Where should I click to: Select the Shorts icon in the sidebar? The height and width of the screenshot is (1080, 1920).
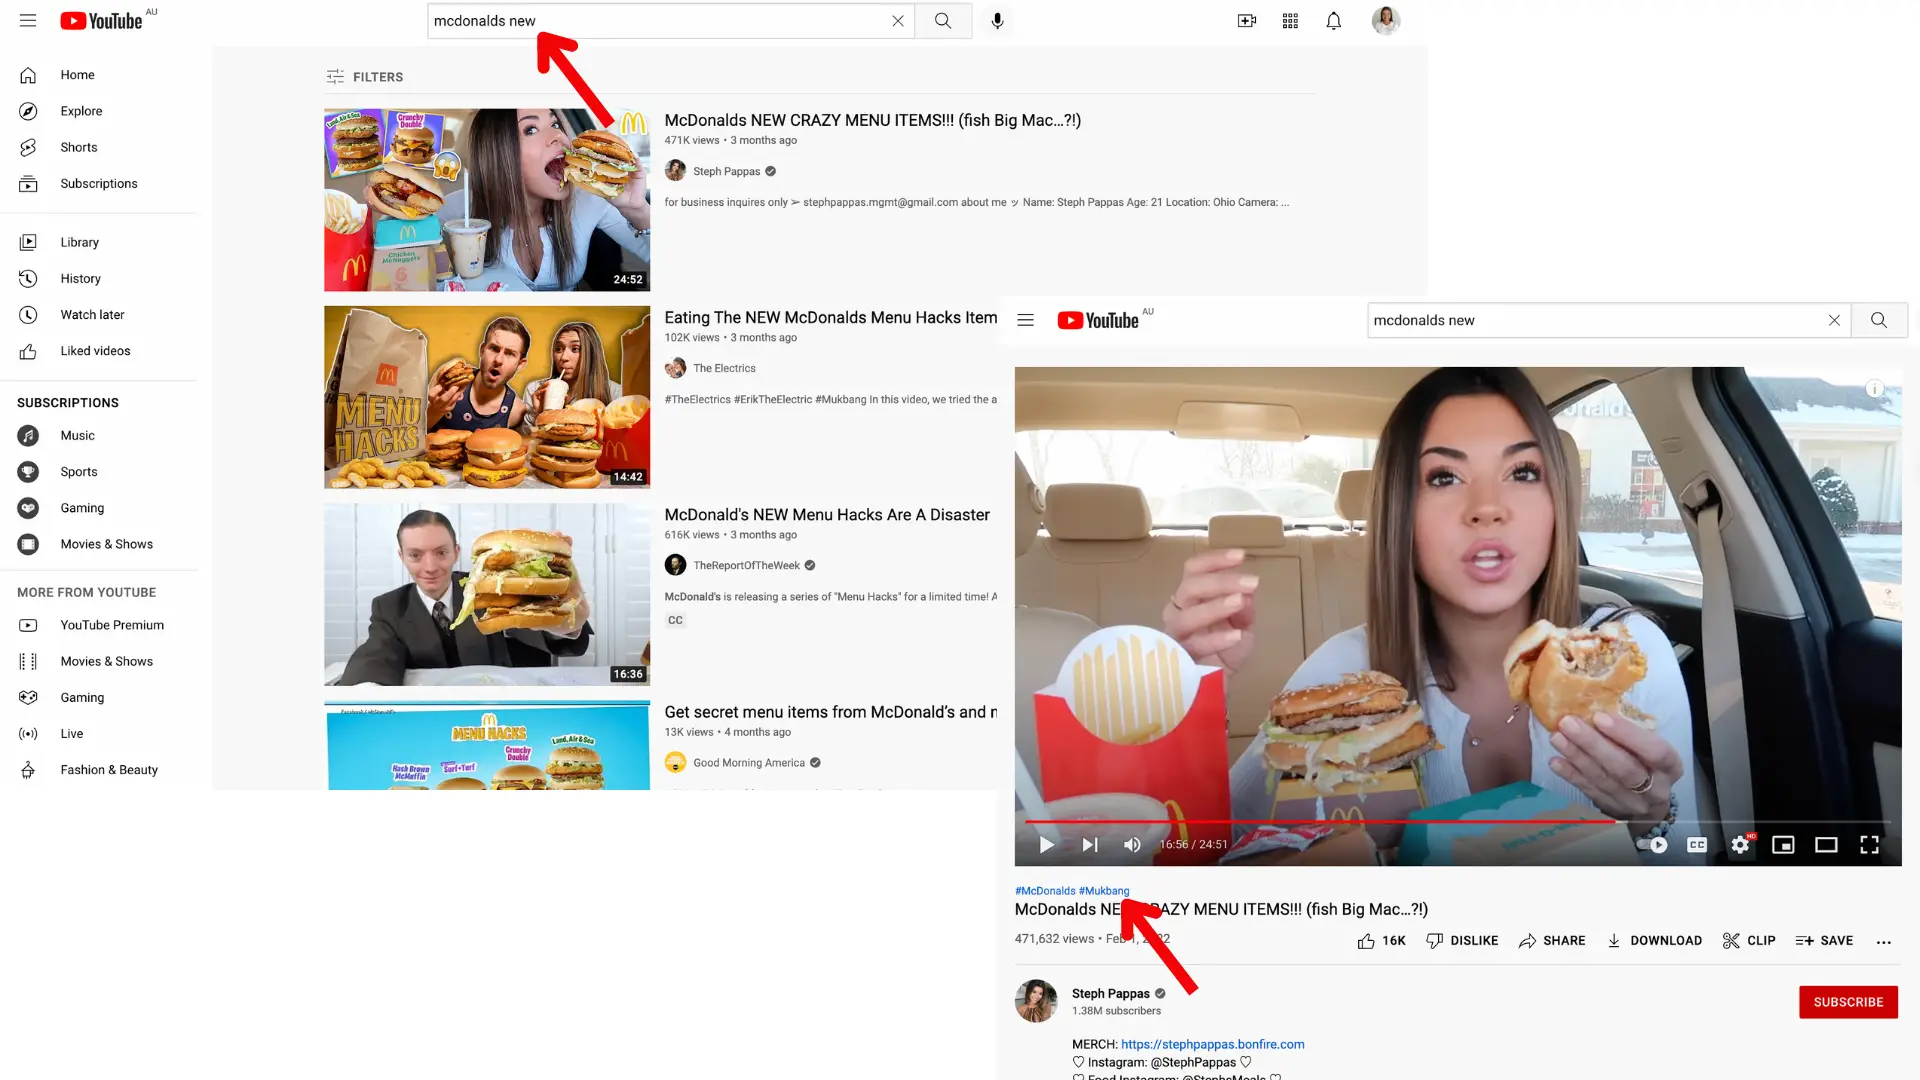click(x=28, y=147)
